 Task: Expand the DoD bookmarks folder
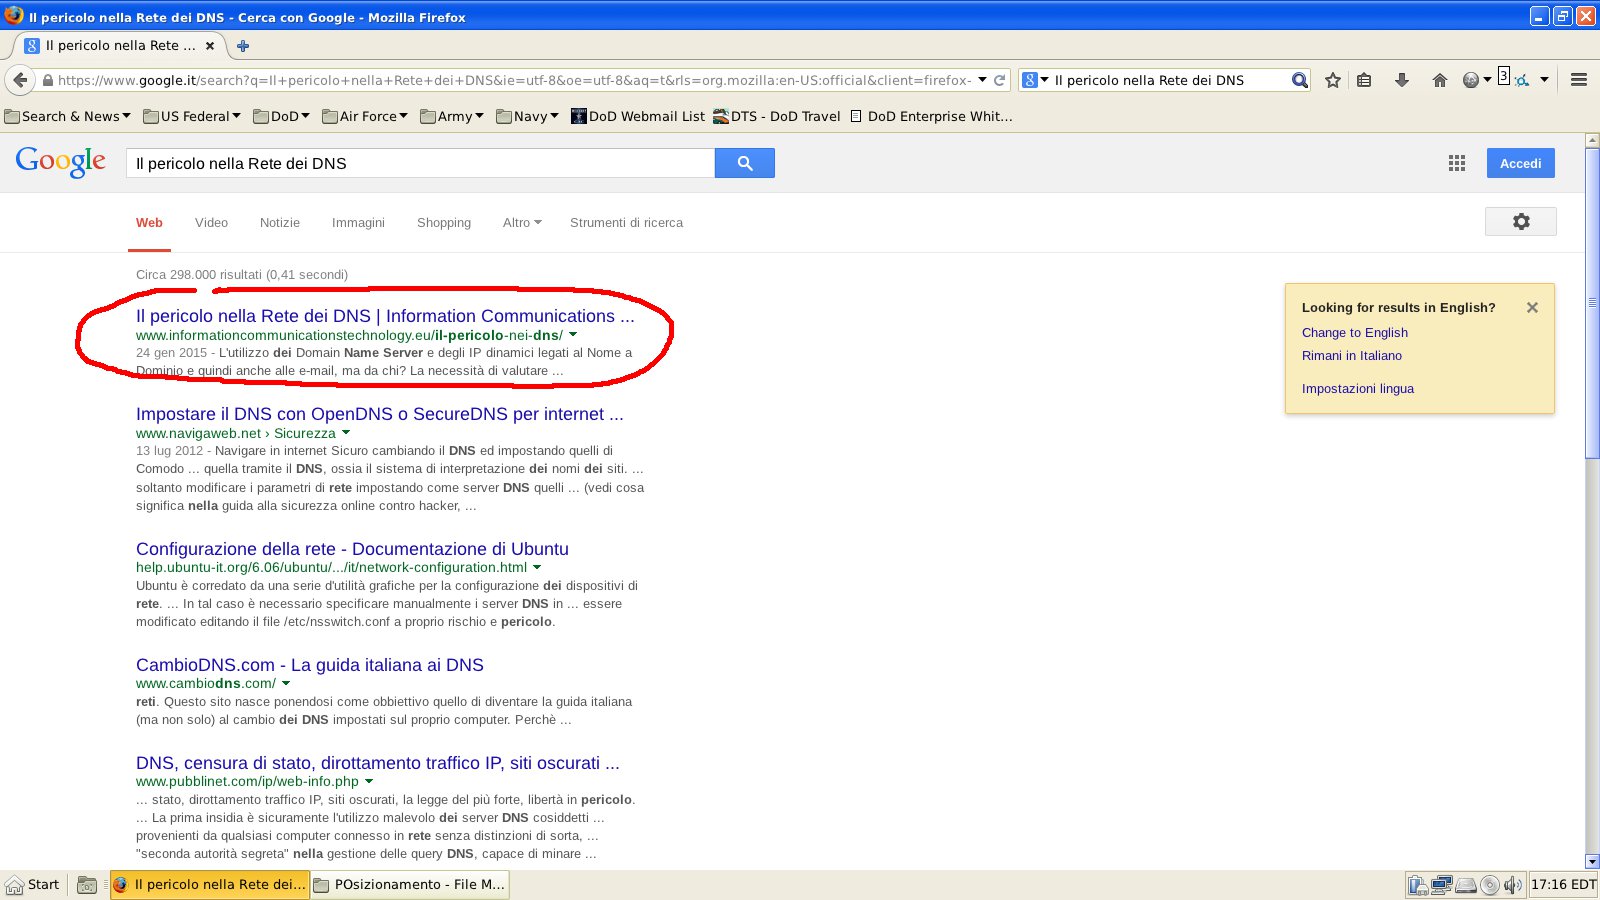coord(281,116)
